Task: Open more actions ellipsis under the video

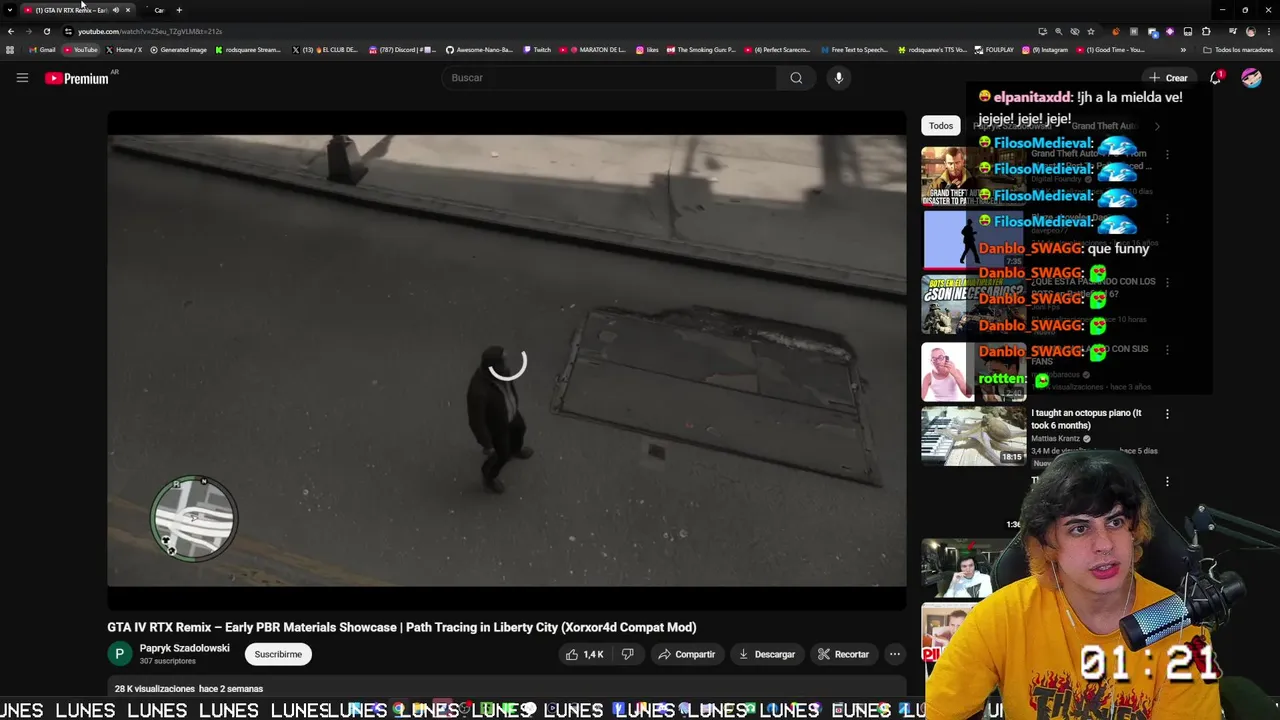Action: 895,654
